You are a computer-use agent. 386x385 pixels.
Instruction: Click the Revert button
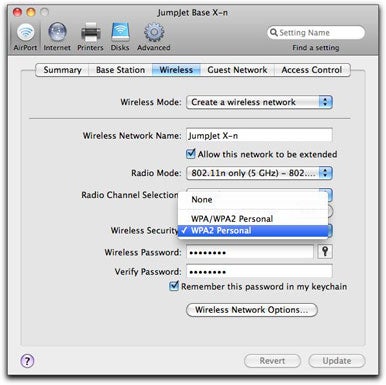[272, 361]
